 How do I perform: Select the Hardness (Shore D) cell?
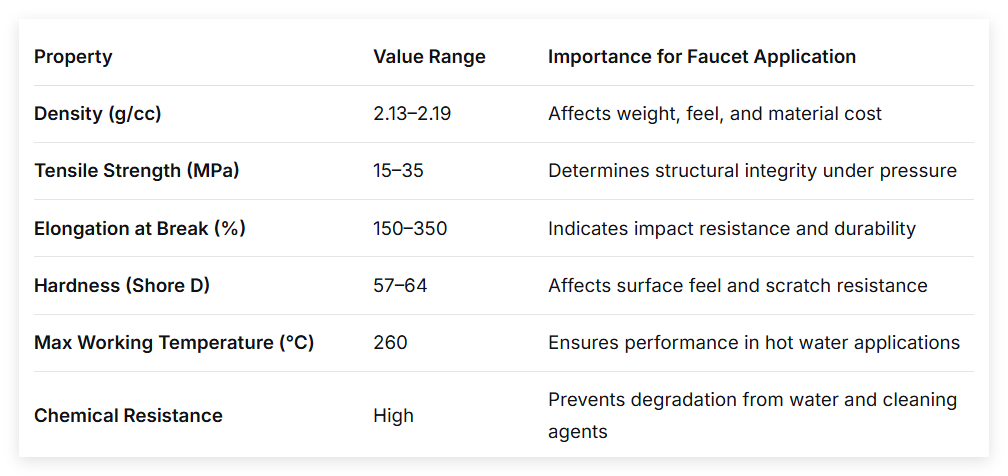tap(122, 286)
